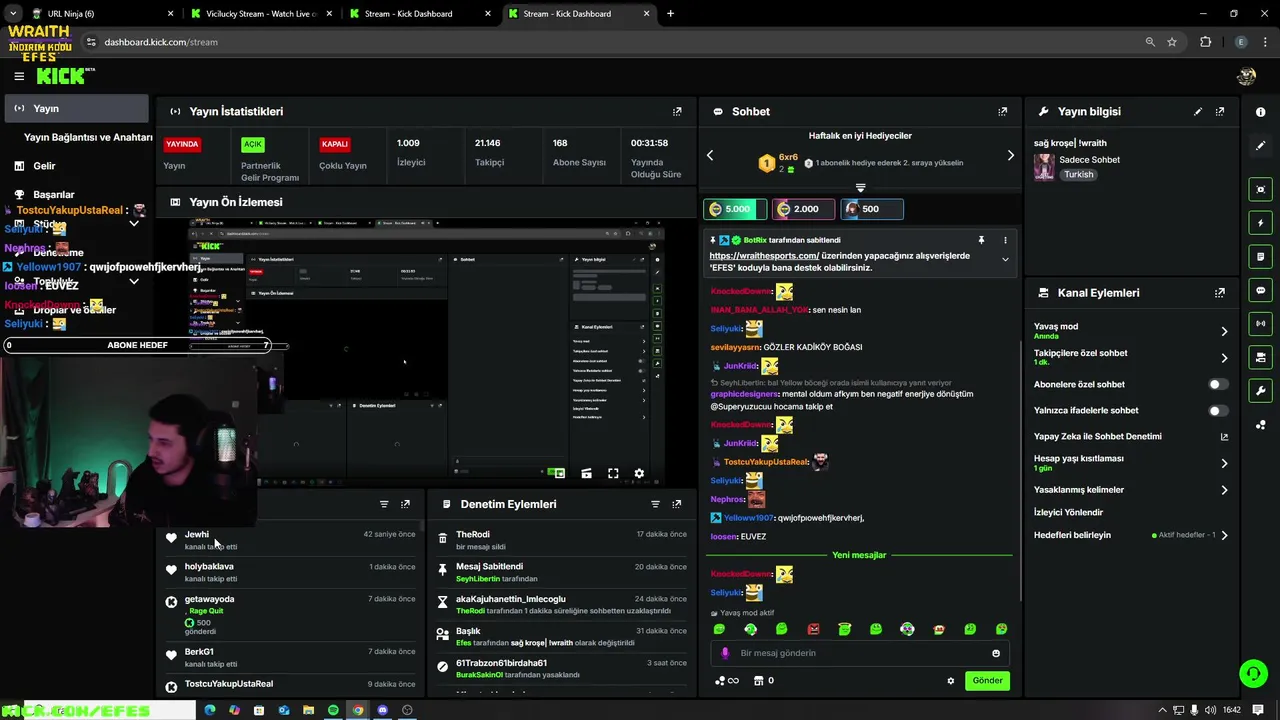This screenshot has height=720, width=1280.
Task: Show previous weekly top gifter
Action: [x=710, y=155]
